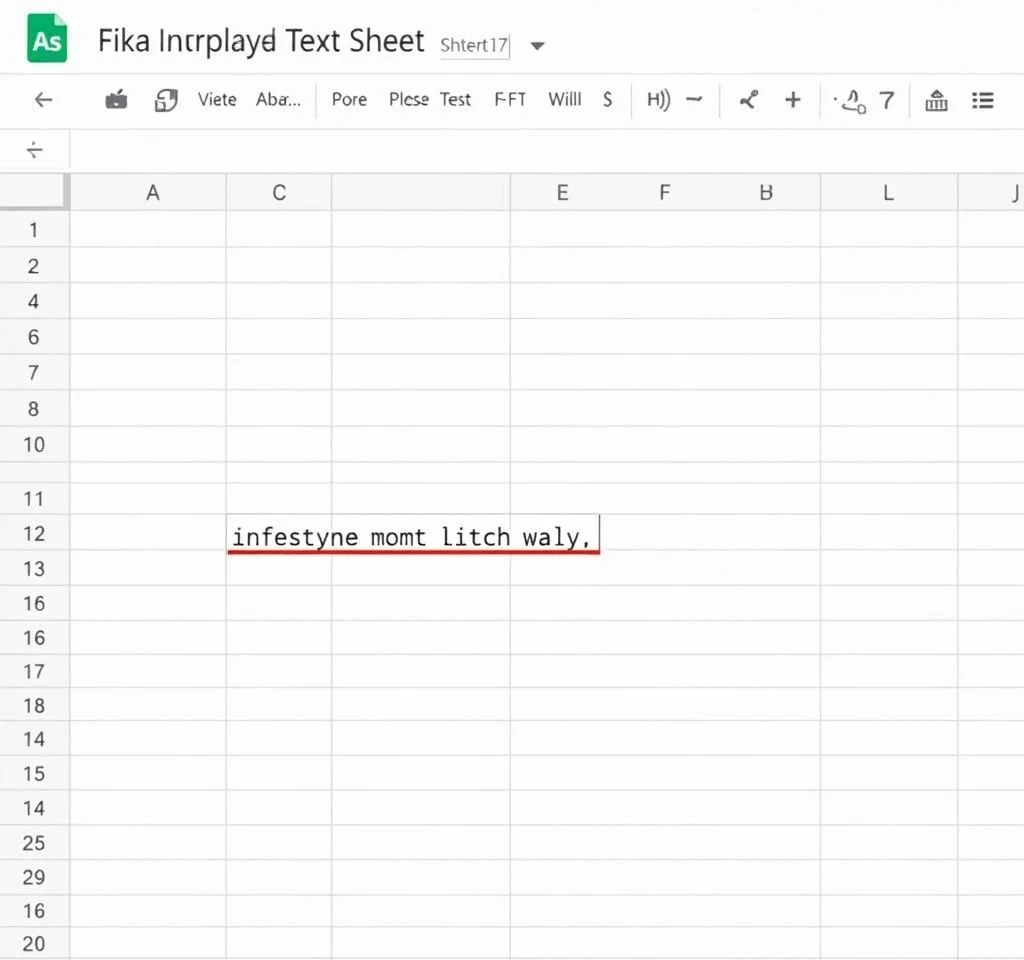
Task: Select row 1 header
Action: [34, 230]
